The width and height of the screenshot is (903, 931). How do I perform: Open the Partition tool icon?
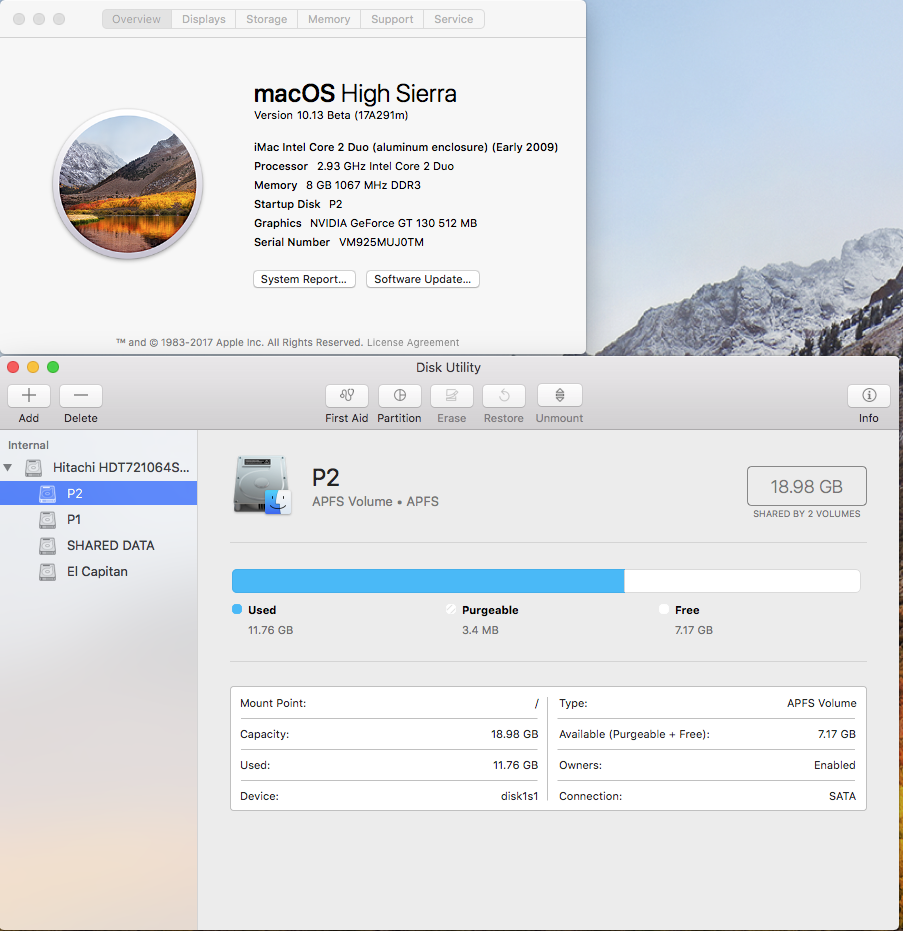400,396
